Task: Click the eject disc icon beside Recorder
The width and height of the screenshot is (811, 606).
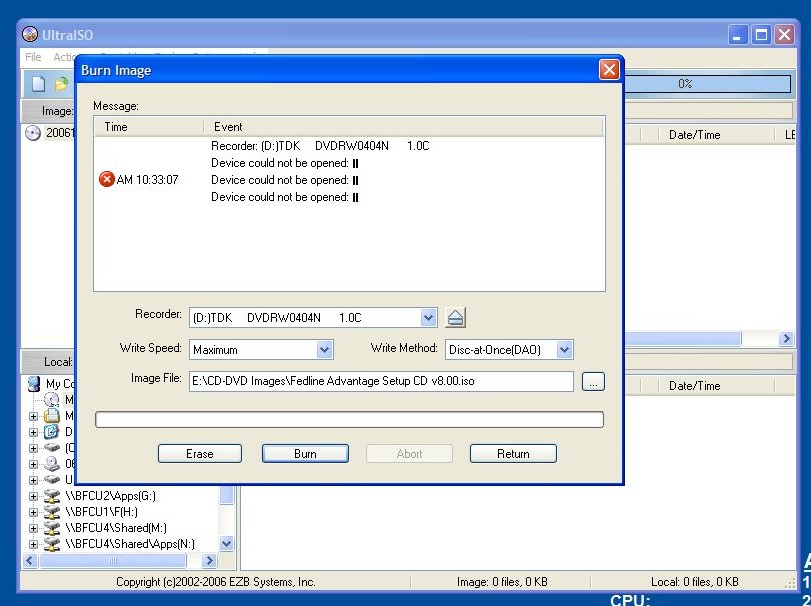Action: (455, 317)
